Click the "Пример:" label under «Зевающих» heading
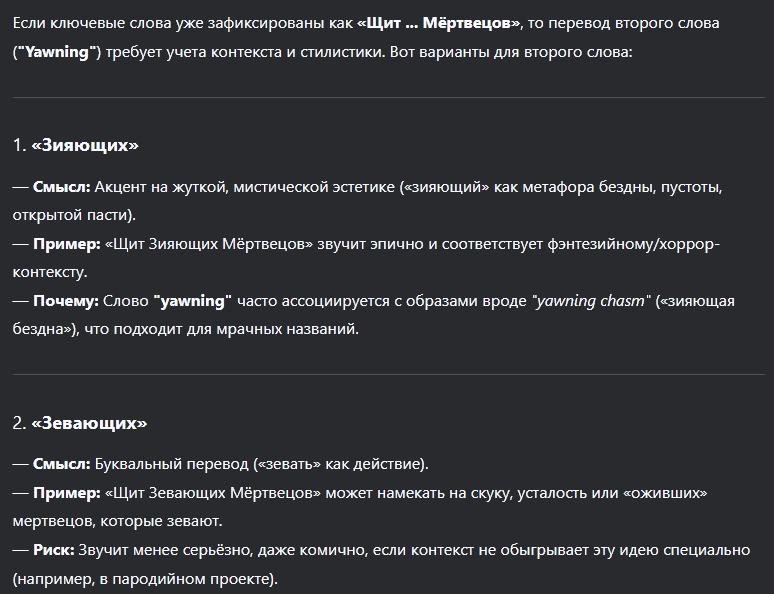This screenshot has width=774, height=594. [x=67, y=493]
